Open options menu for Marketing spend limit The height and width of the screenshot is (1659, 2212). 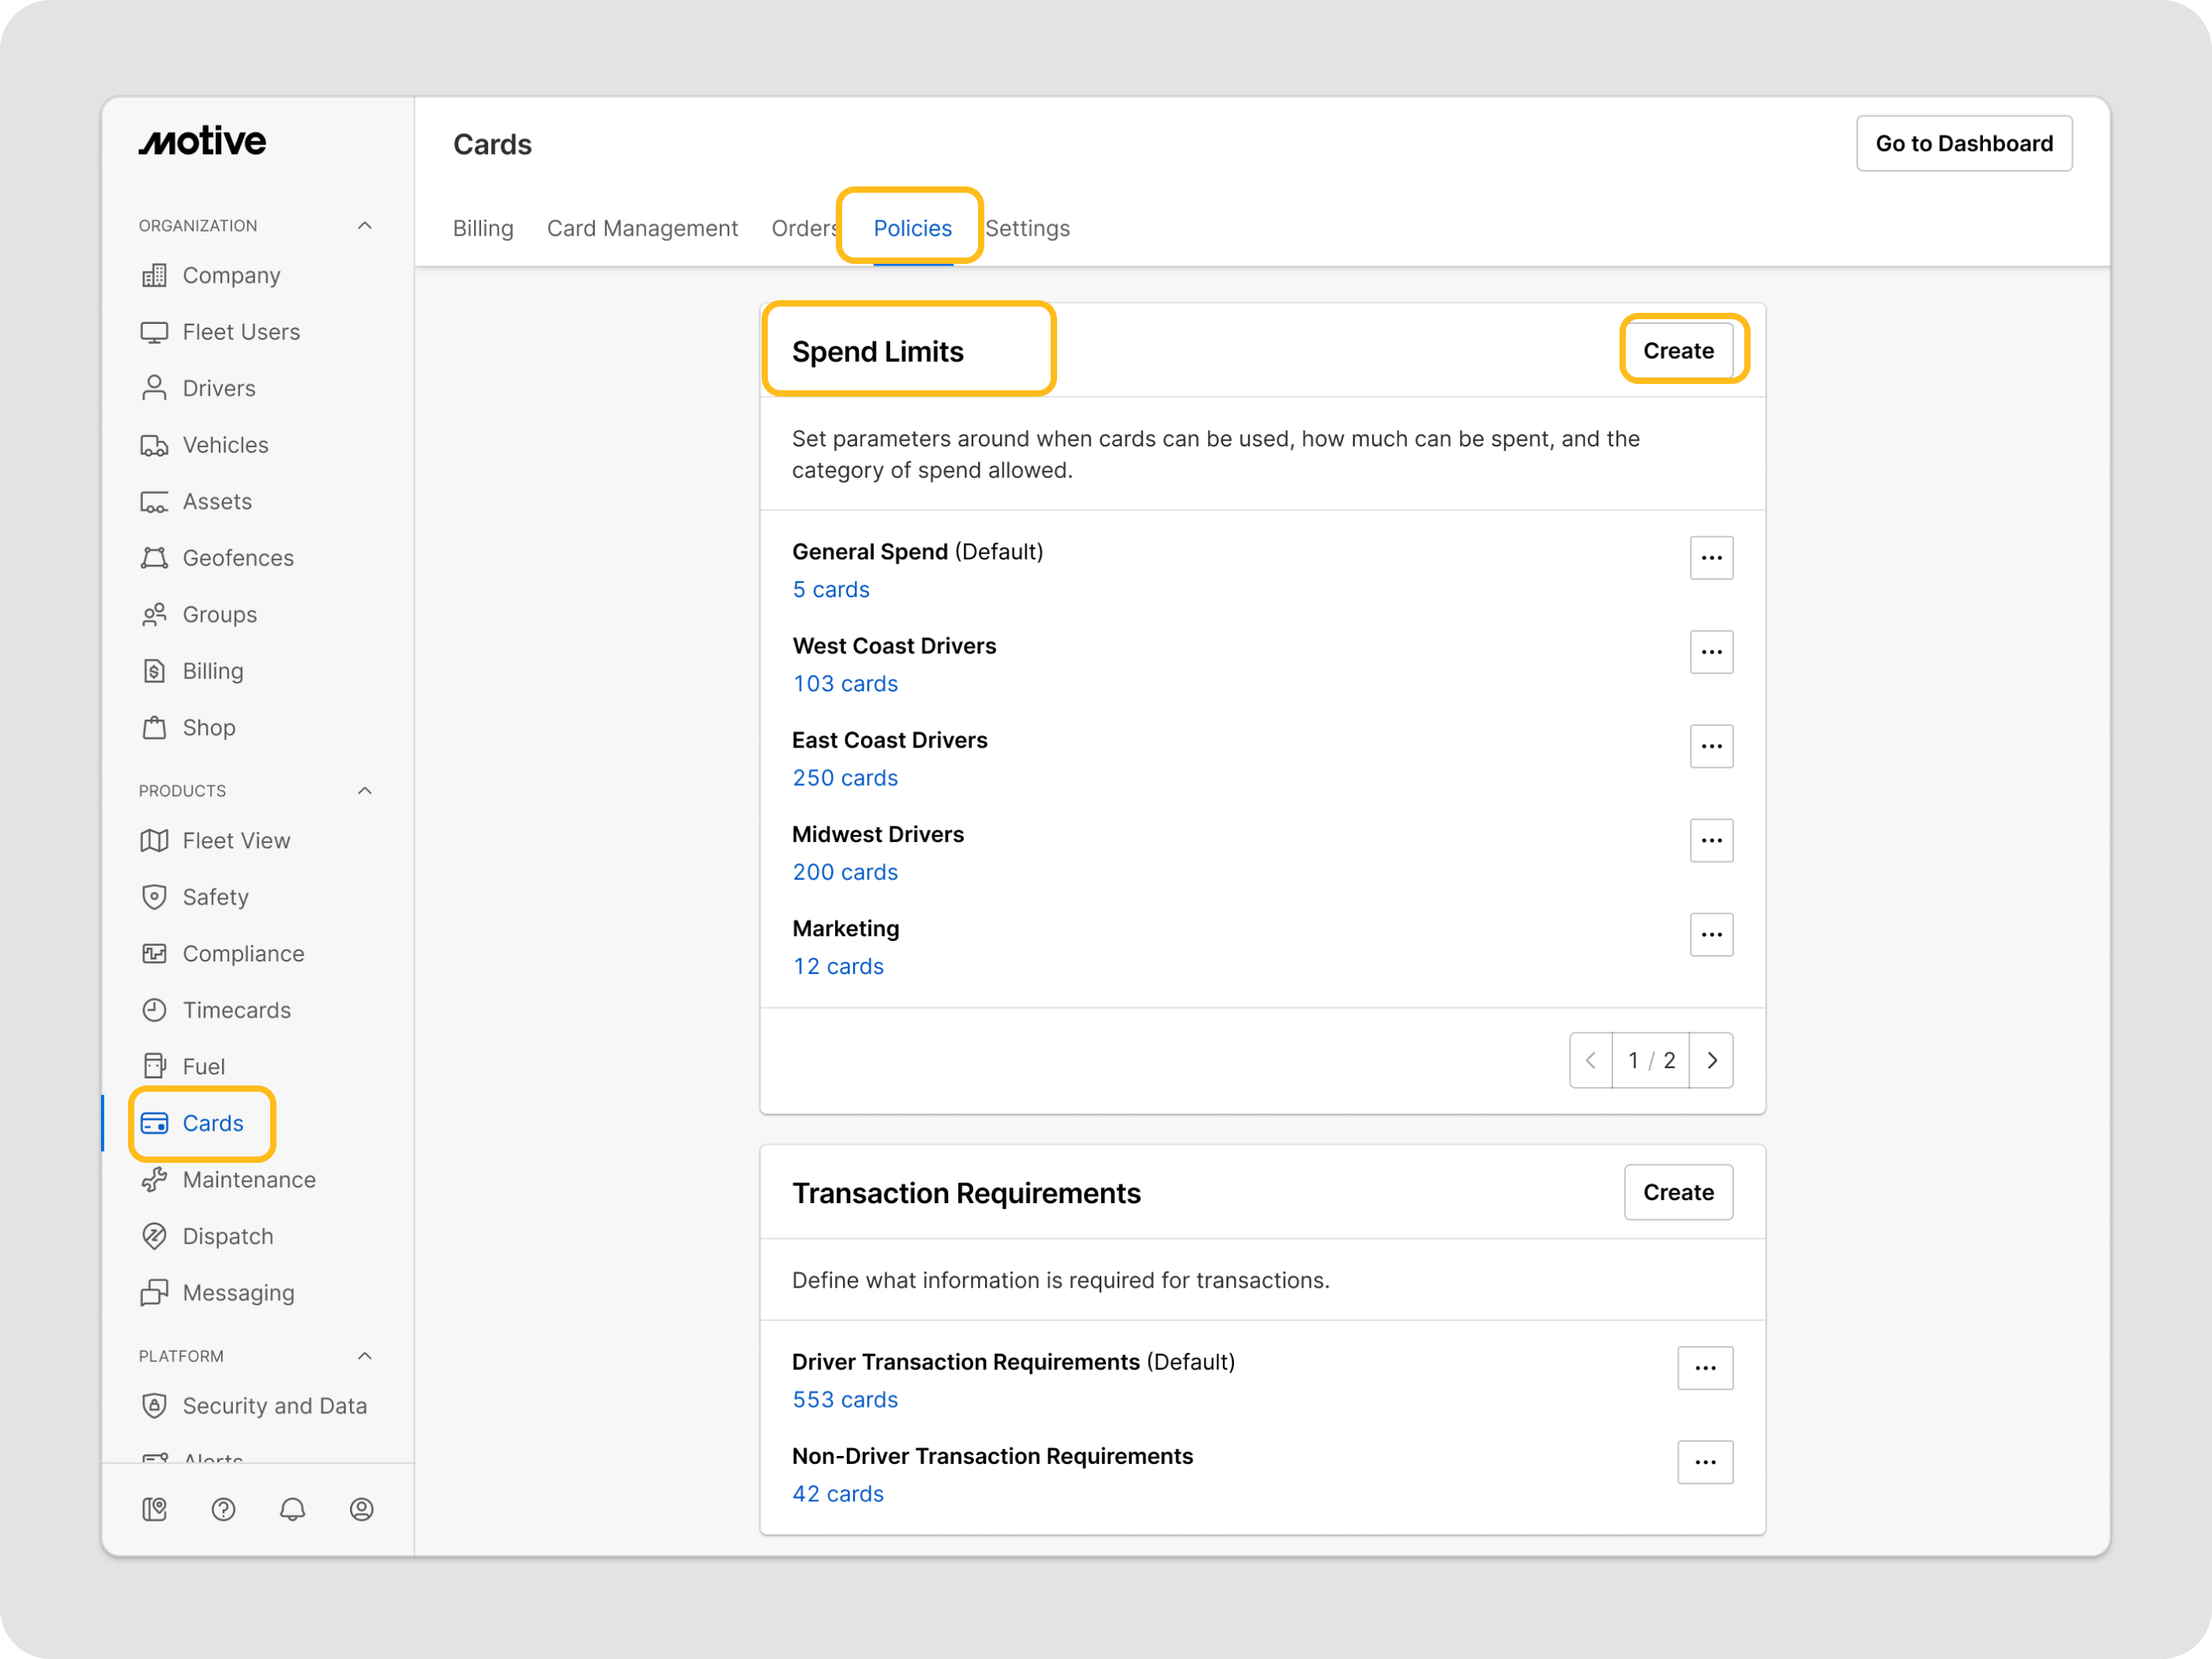(1711, 935)
